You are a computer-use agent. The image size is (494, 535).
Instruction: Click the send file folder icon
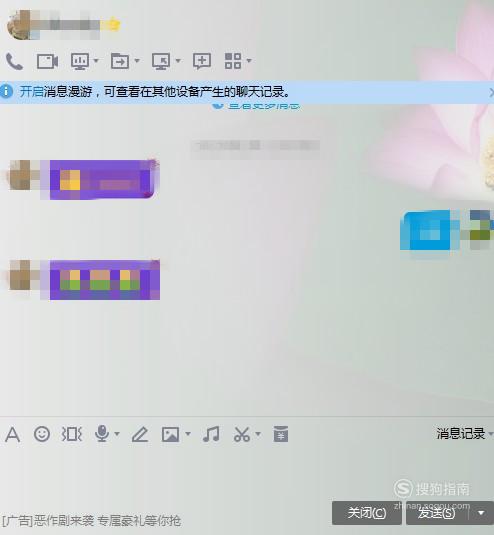(120, 61)
